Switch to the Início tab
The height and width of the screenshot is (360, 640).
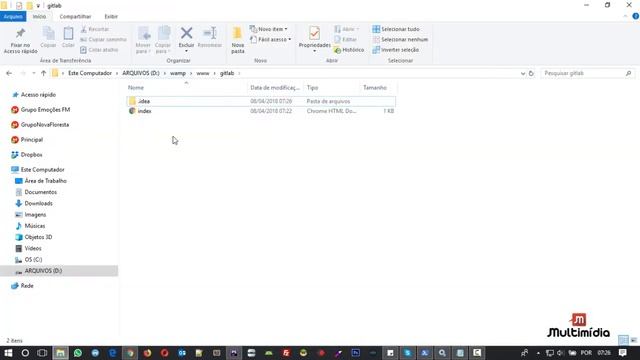coord(39,17)
